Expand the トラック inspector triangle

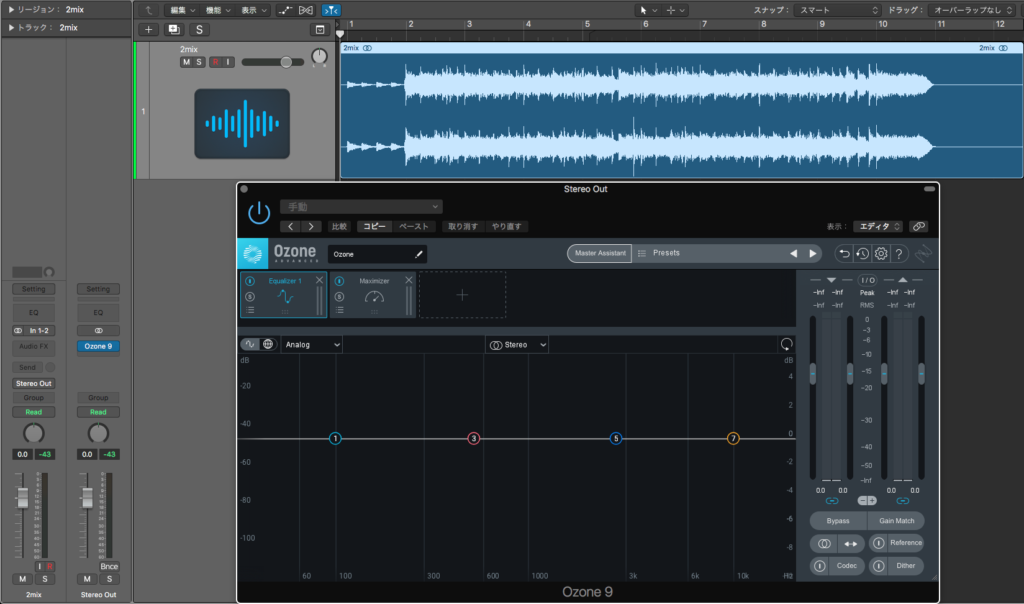point(11,27)
